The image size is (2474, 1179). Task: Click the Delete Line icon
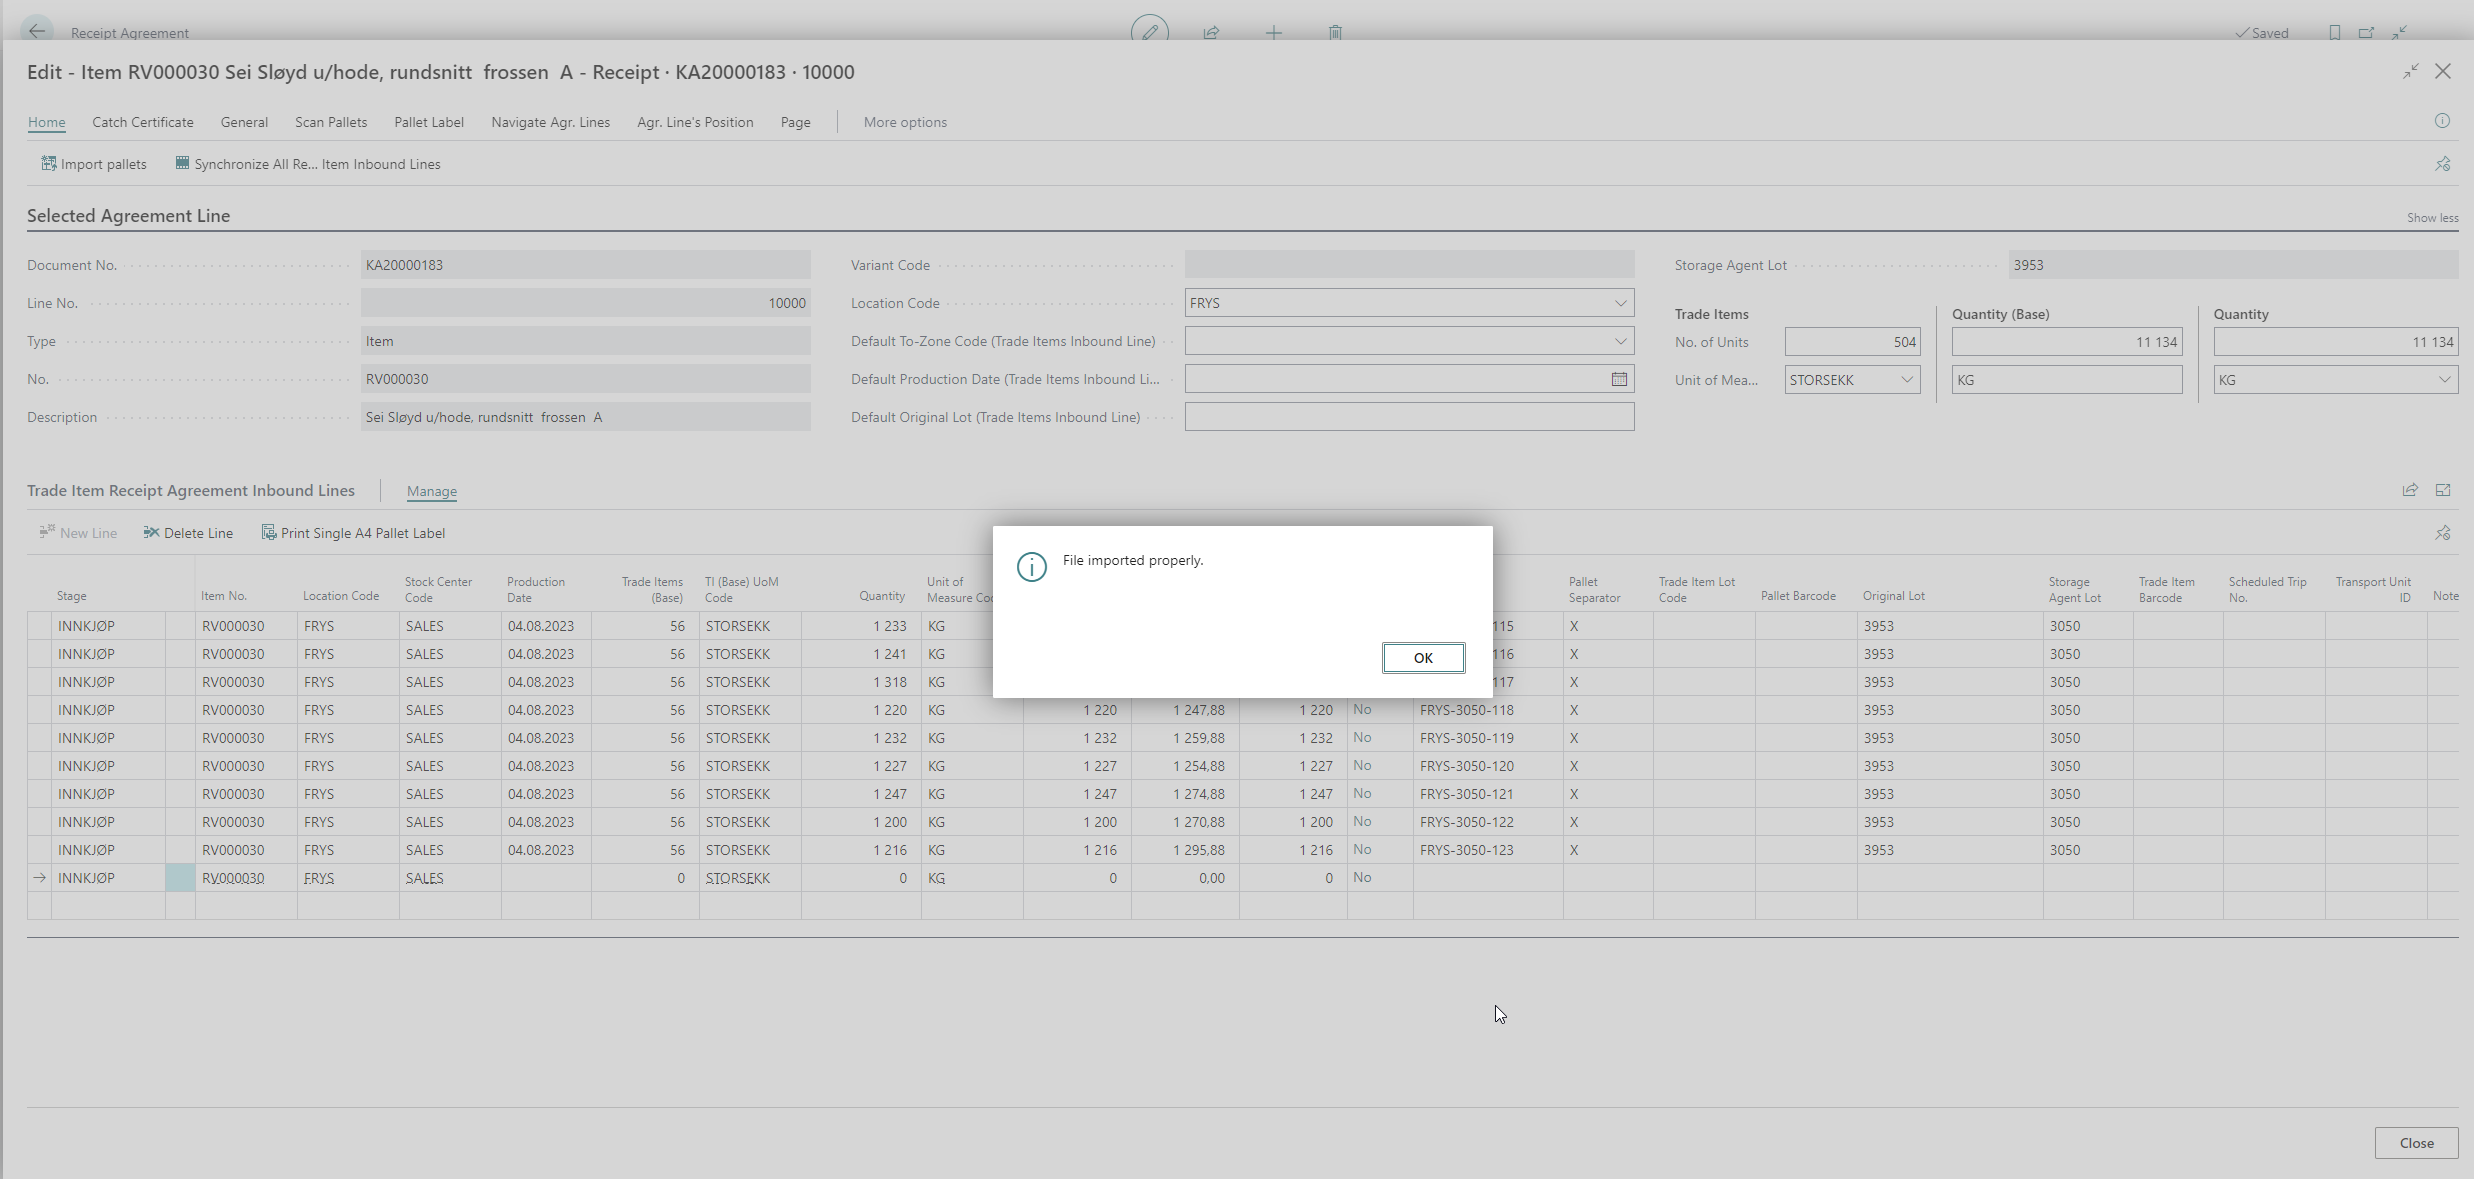[x=151, y=532]
